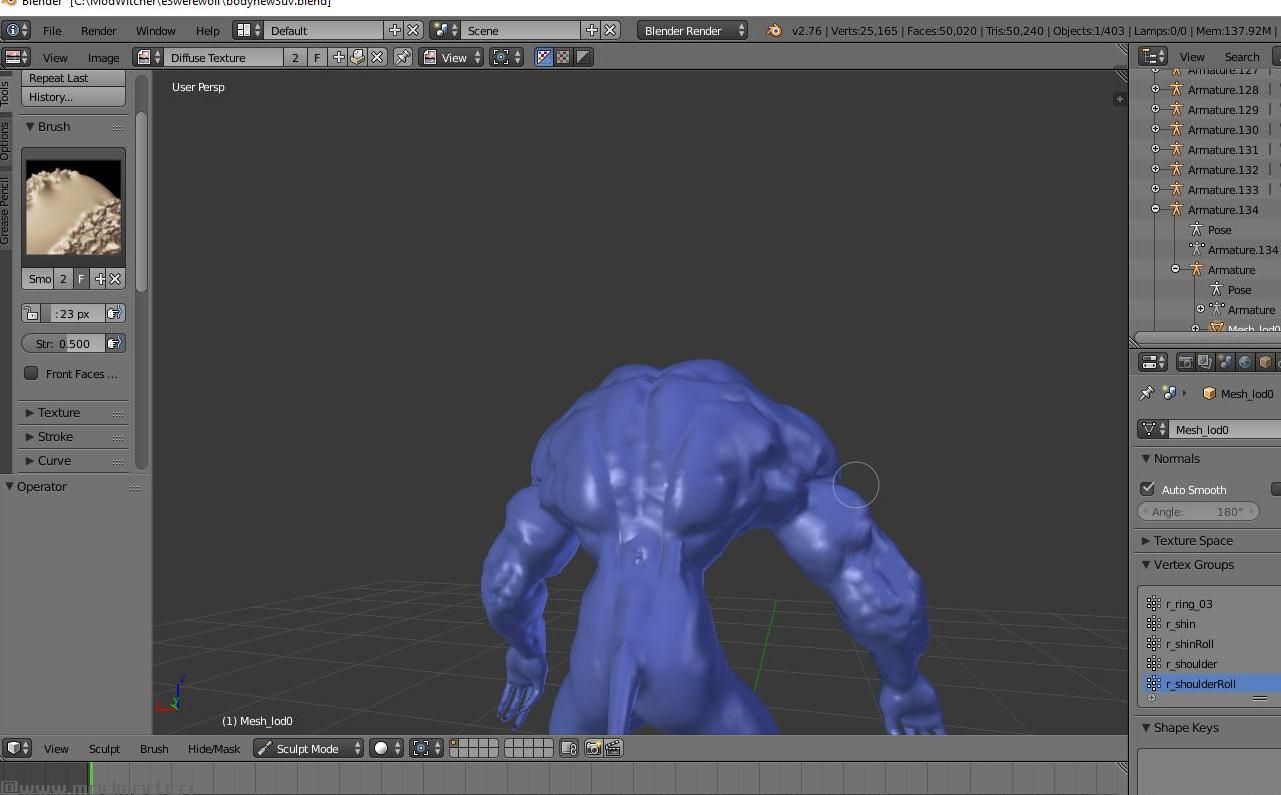Uncheck Auto Smooth option
Viewport: 1281px width, 795px height.
(x=1148, y=489)
